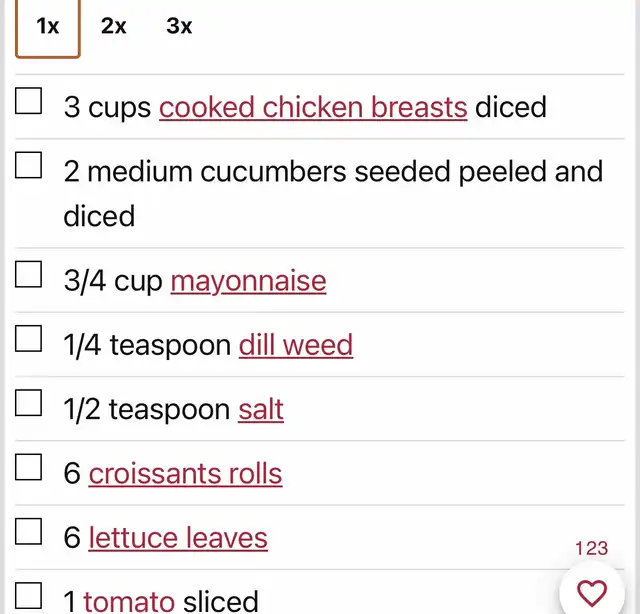Visit the croissants rolls link
640x614 pixels.
pos(185,474)
